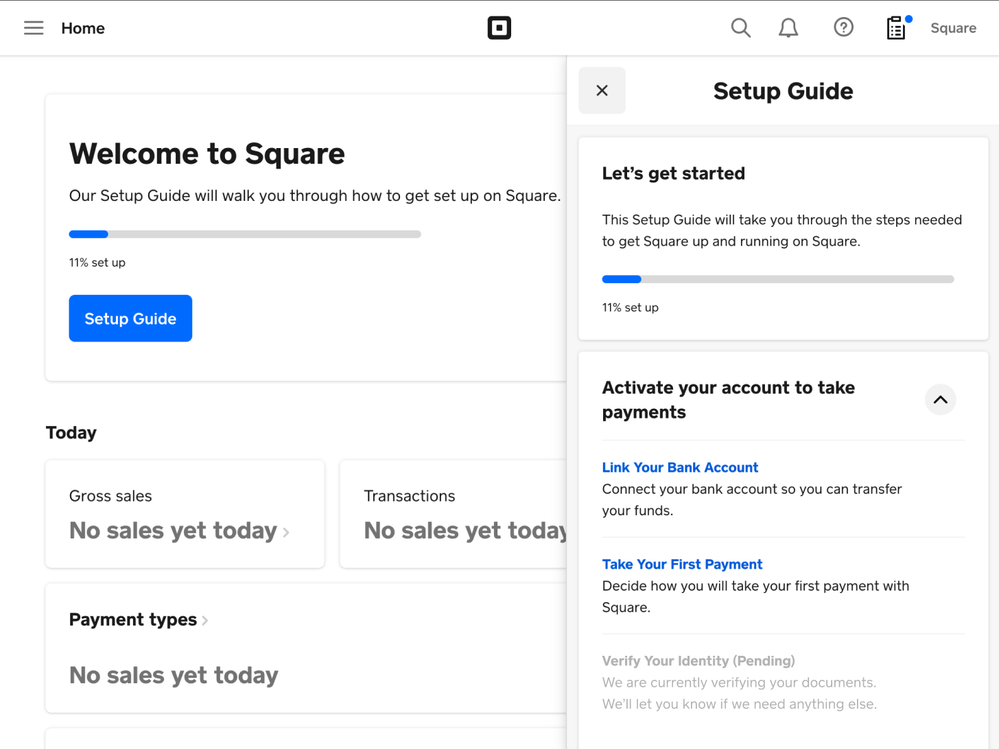
Task: Open Link Your Bank Account
Action: tap(680, 467)
